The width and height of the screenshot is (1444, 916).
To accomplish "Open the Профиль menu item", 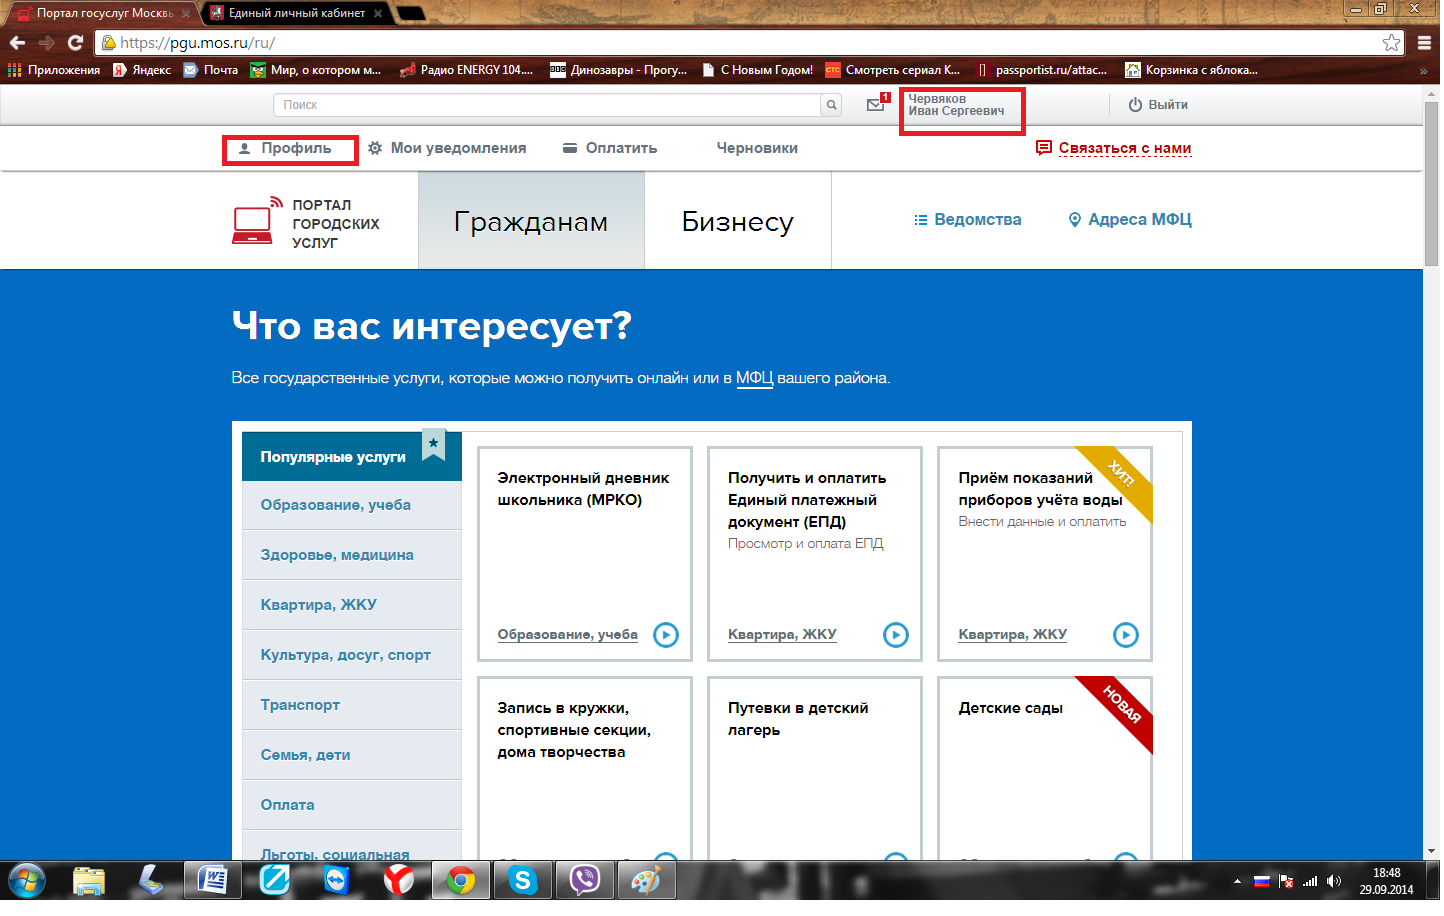I will click(285, 148).
